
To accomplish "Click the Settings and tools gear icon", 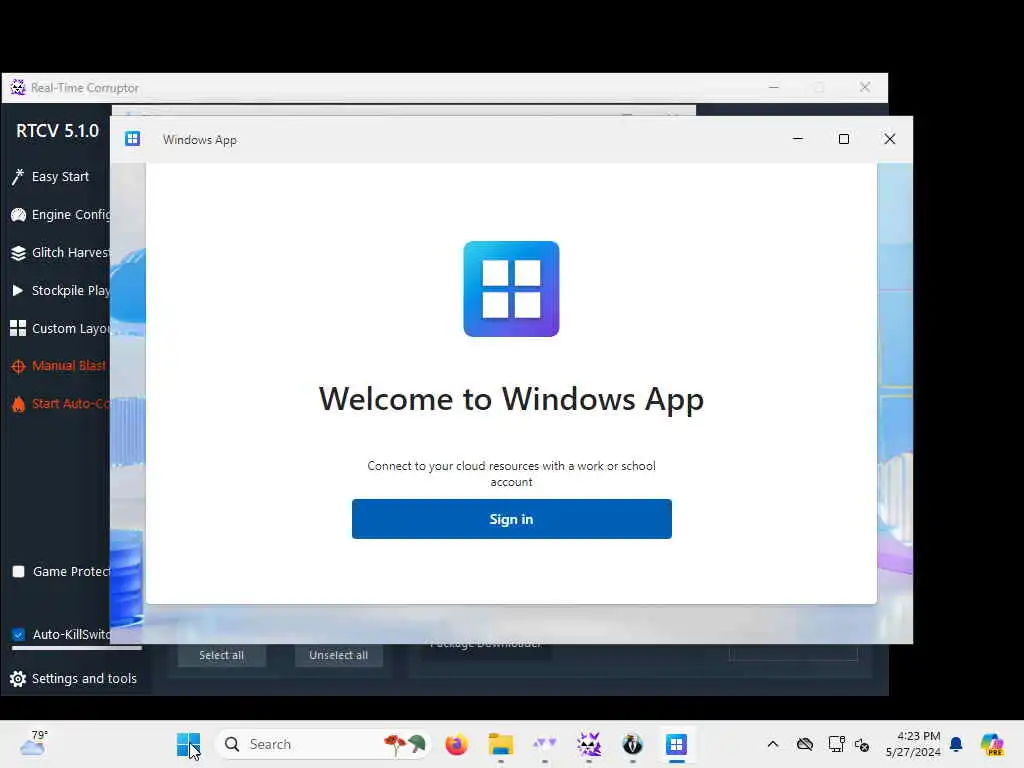I will pyautogui.click(x=18, y=679).
